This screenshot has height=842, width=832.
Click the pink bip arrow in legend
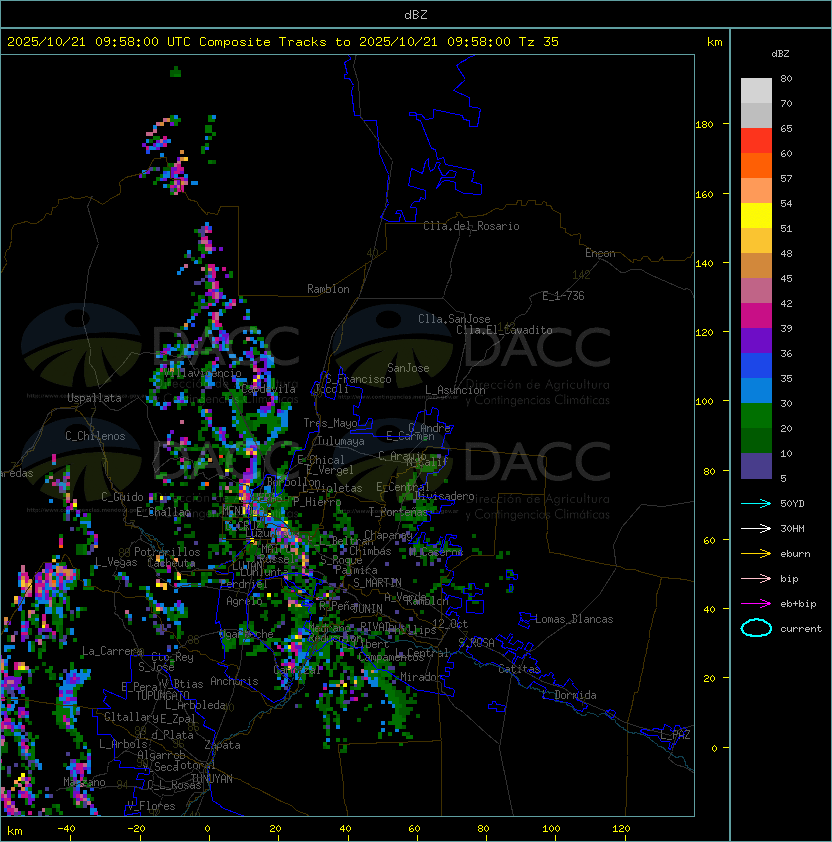756,578
